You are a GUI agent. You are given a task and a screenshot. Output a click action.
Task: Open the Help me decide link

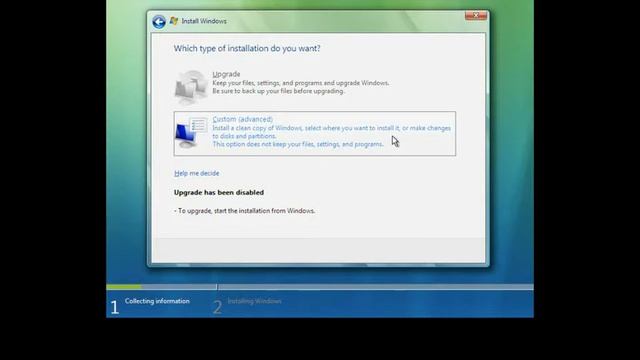(197, 173)
